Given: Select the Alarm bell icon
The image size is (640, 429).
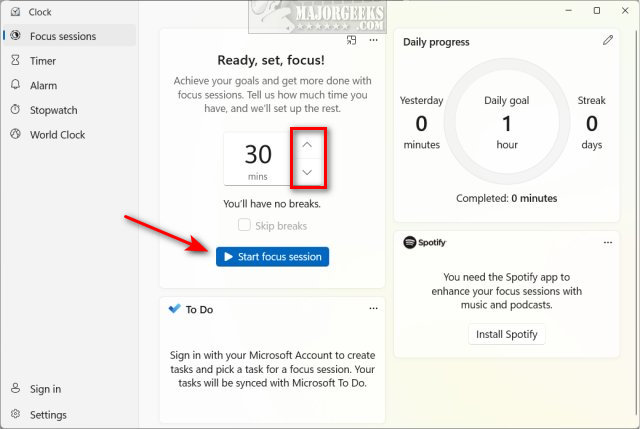Looking at the screenshot, I should pyautogui.click(x=15, y=84).
